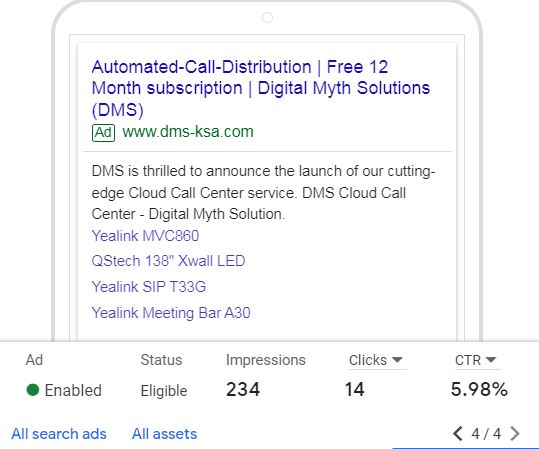Image resolution: width=539 pixels, height=449 pixels.
Task: Click the Eligible status text
Action: tap(164, 391)
